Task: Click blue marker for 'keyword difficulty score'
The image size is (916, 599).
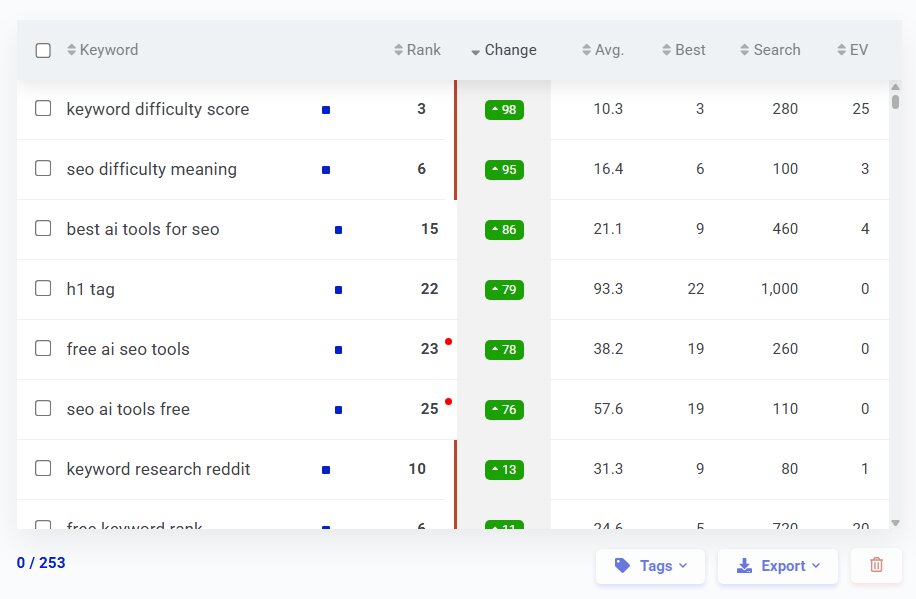Action: [x=326, y=110]
